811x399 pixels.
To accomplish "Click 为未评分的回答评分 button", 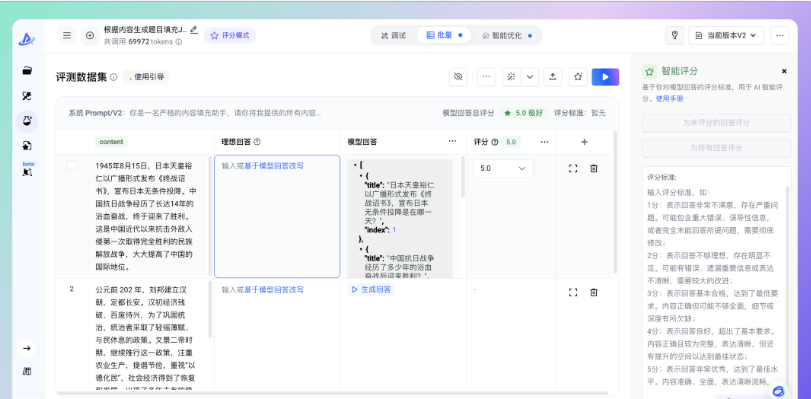I will pyautogui.click(x=716, y=123).
